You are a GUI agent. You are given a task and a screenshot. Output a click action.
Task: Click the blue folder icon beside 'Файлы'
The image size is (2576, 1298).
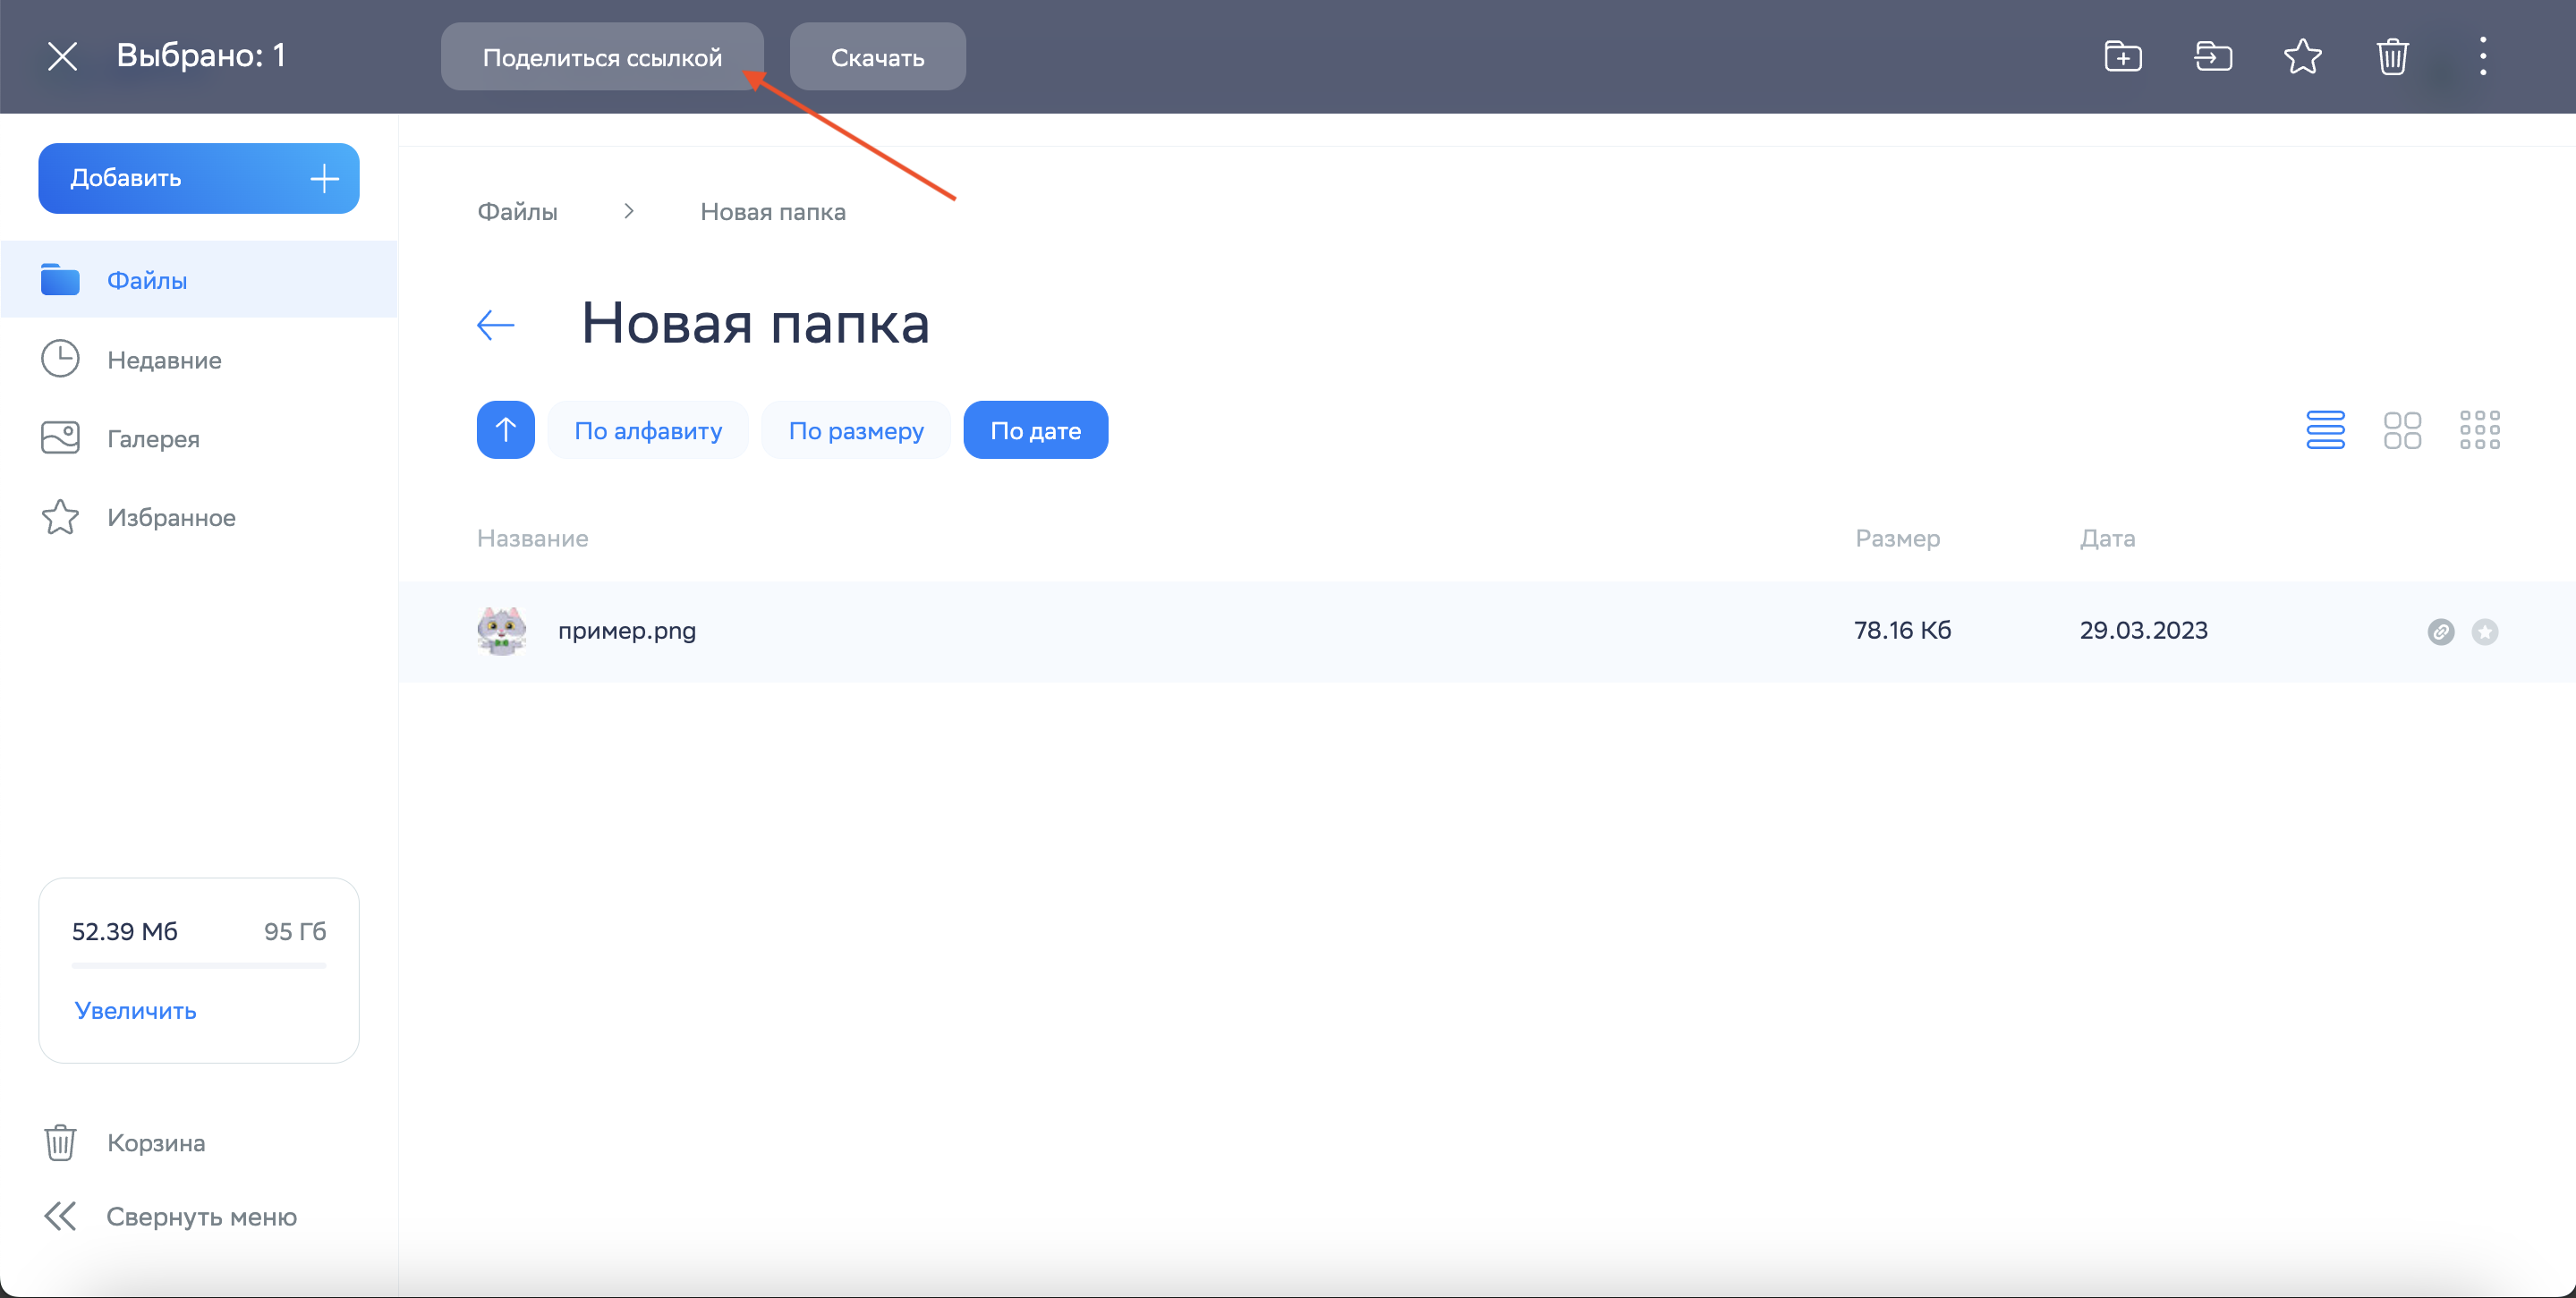pyautogui.click(x=60, y=279)
